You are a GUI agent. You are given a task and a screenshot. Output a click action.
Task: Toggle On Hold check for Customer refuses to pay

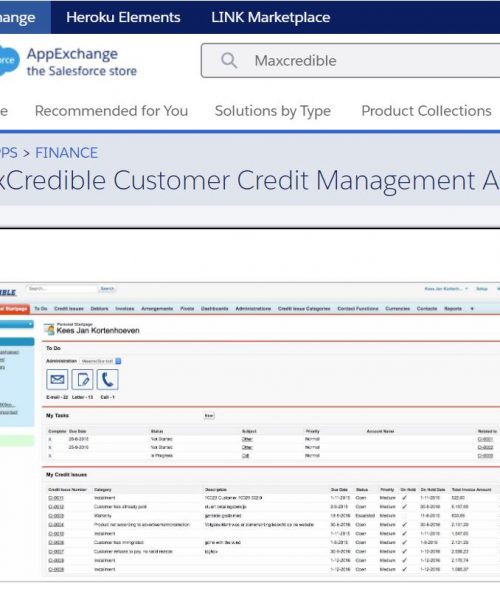point(405,551)
